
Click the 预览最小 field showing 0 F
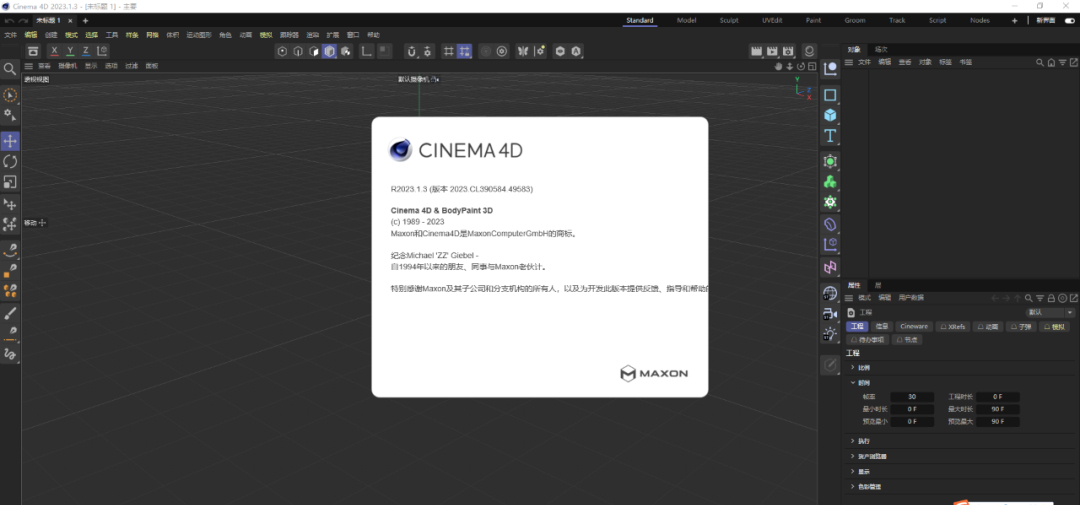coord(912,422)
